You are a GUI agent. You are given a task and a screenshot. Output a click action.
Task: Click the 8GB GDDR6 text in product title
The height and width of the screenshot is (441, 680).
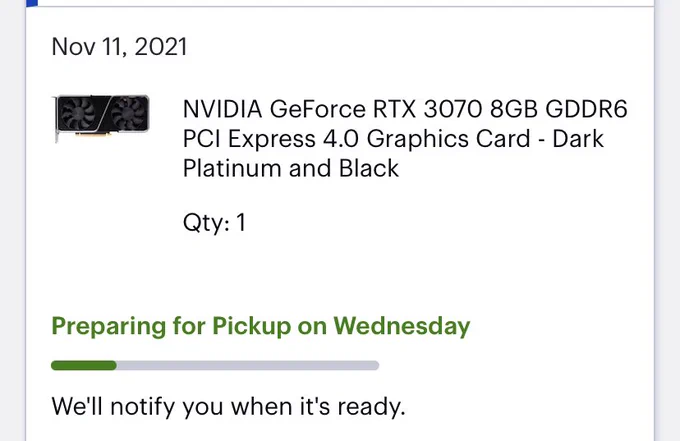pyautogui.click(x=559, y=109)
